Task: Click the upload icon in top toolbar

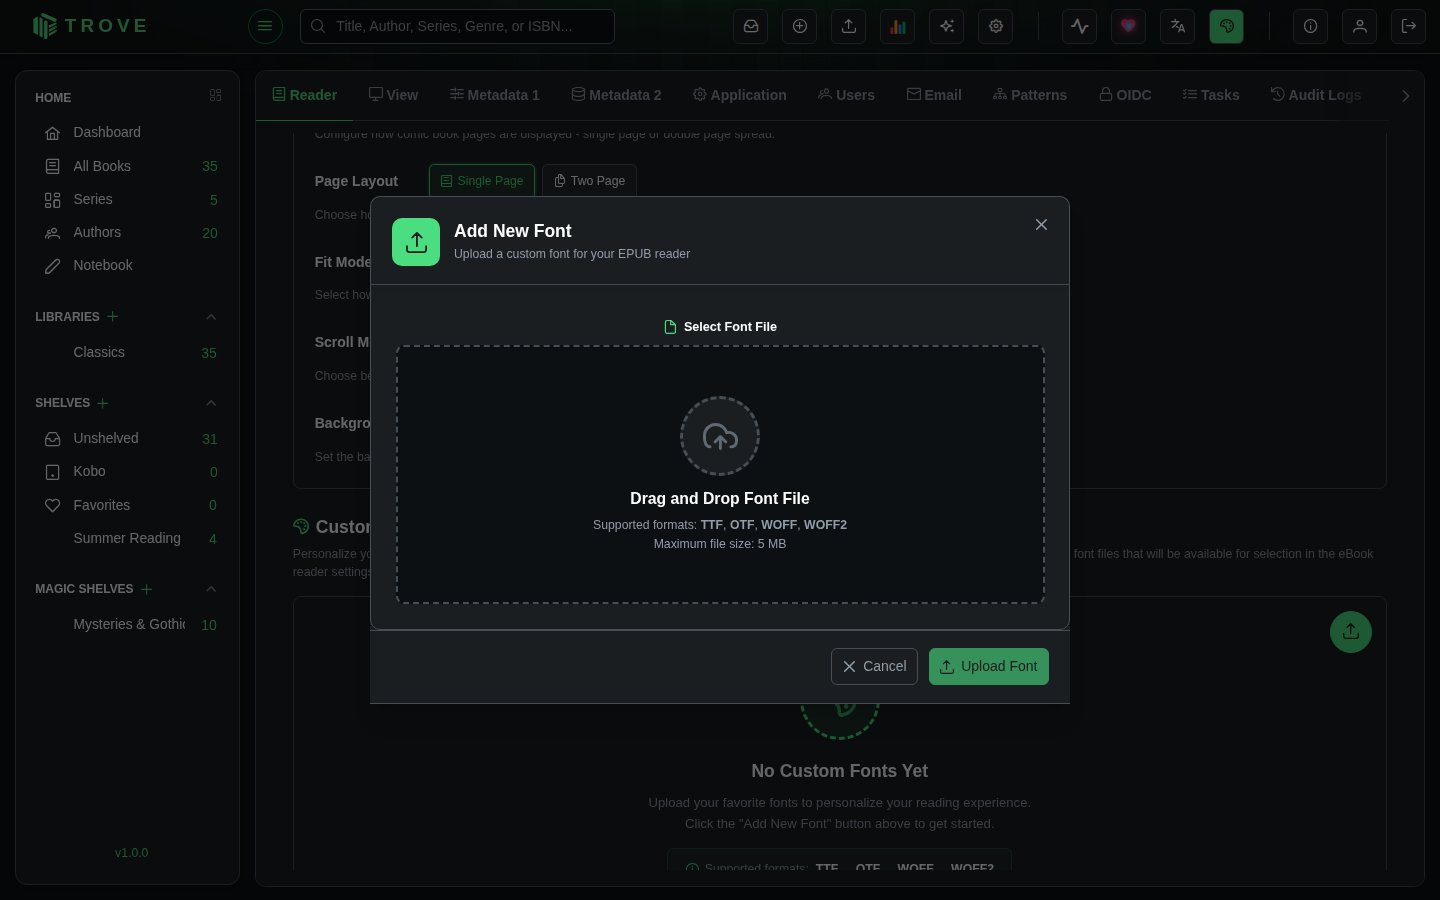Action: coord(849,26)
